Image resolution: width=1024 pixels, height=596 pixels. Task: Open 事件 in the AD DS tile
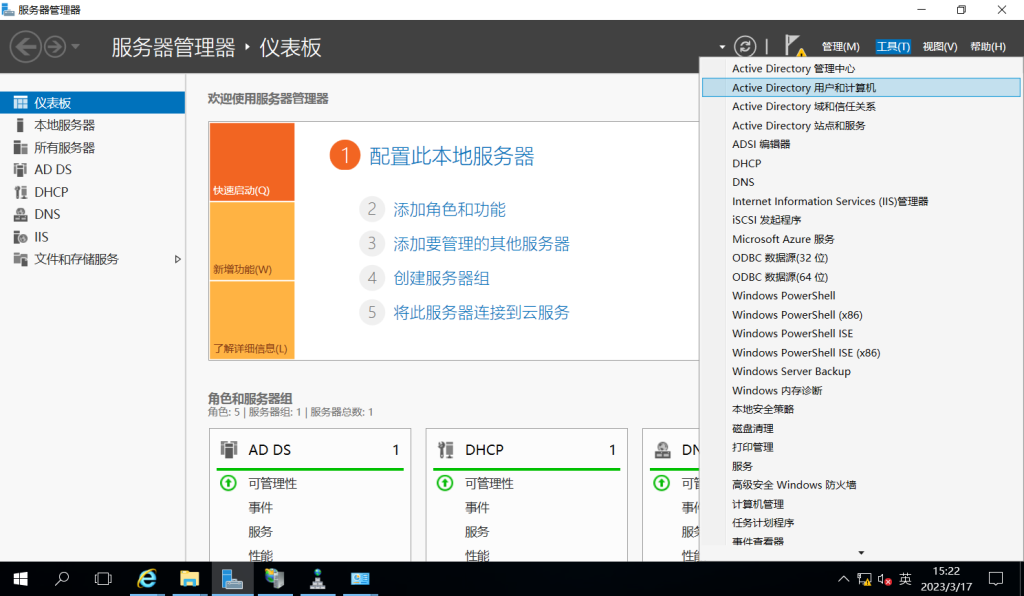[261, 508]
